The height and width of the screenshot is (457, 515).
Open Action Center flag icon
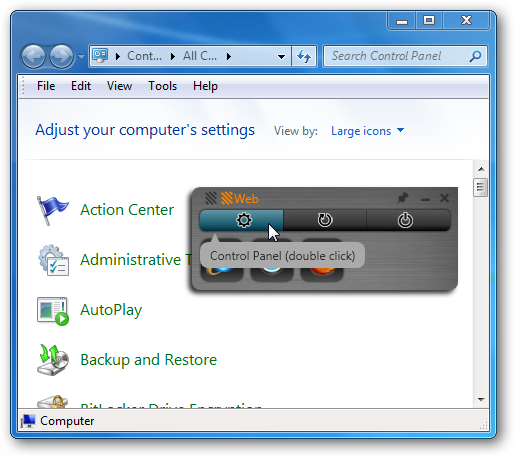52,210
